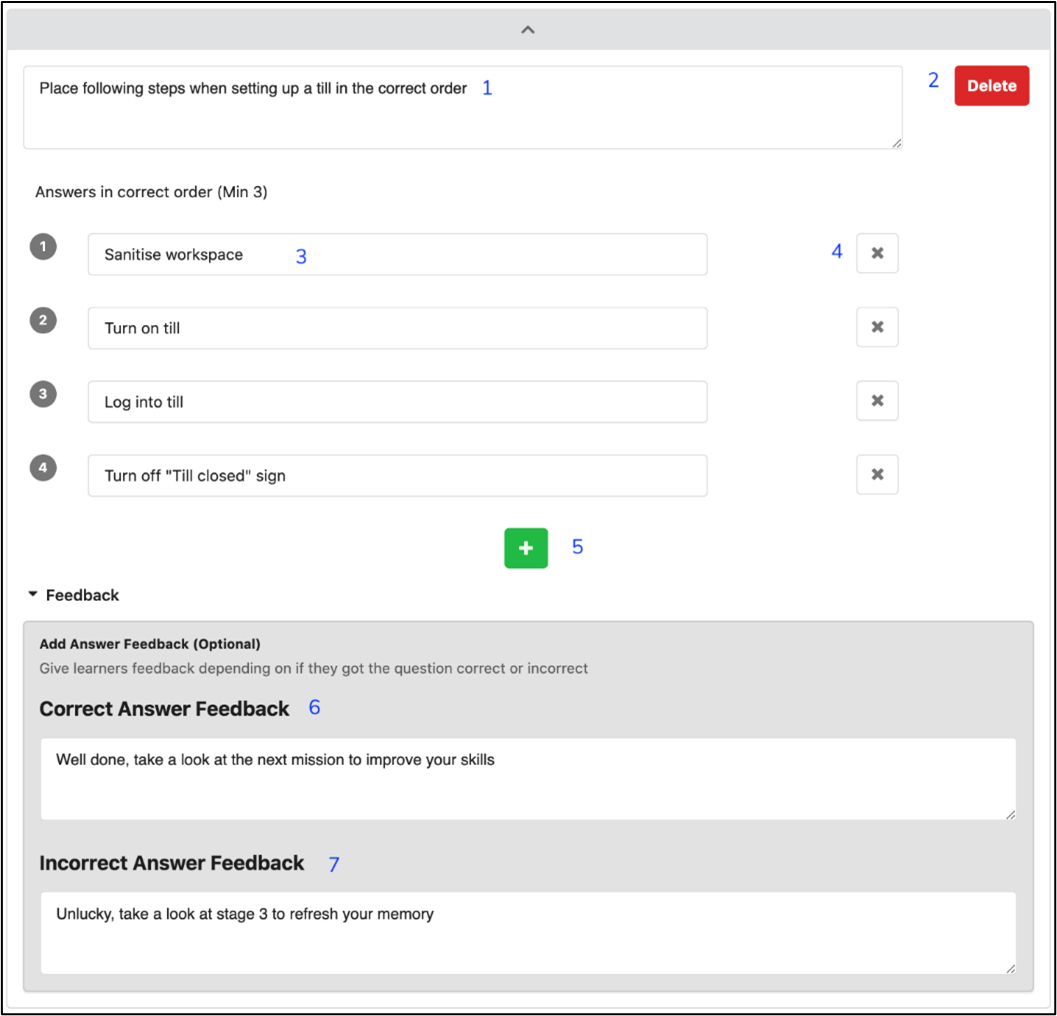This screenshot has height=1016, width=1057.
Task: Click the step 4 number badge
Action: [43, 468]
